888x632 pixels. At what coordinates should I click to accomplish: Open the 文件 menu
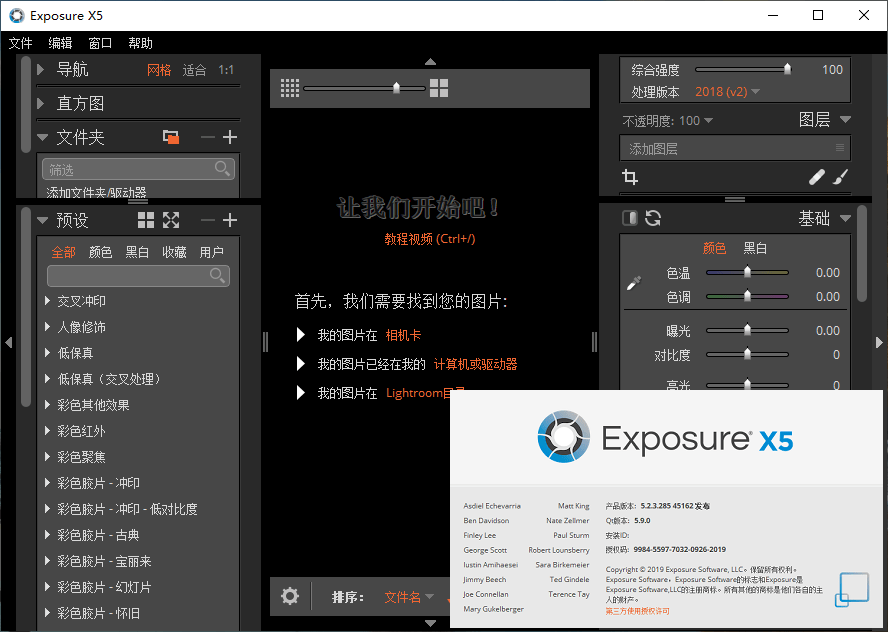[x=20, y=43]
